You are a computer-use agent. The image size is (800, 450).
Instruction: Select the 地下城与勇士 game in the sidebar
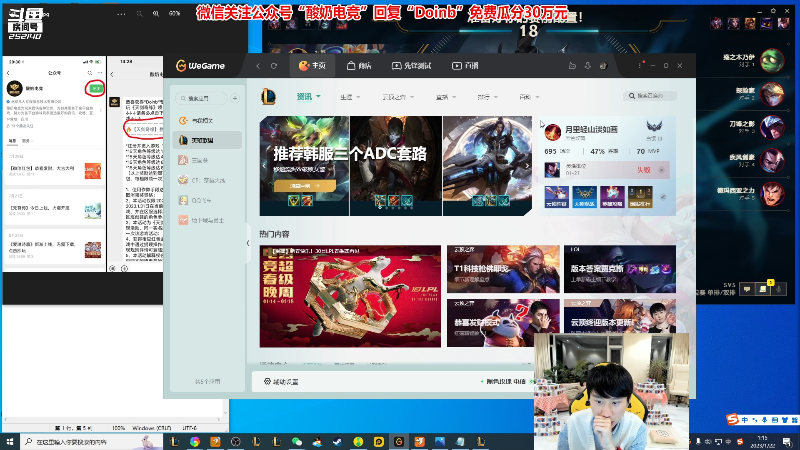tap(207, 220)
